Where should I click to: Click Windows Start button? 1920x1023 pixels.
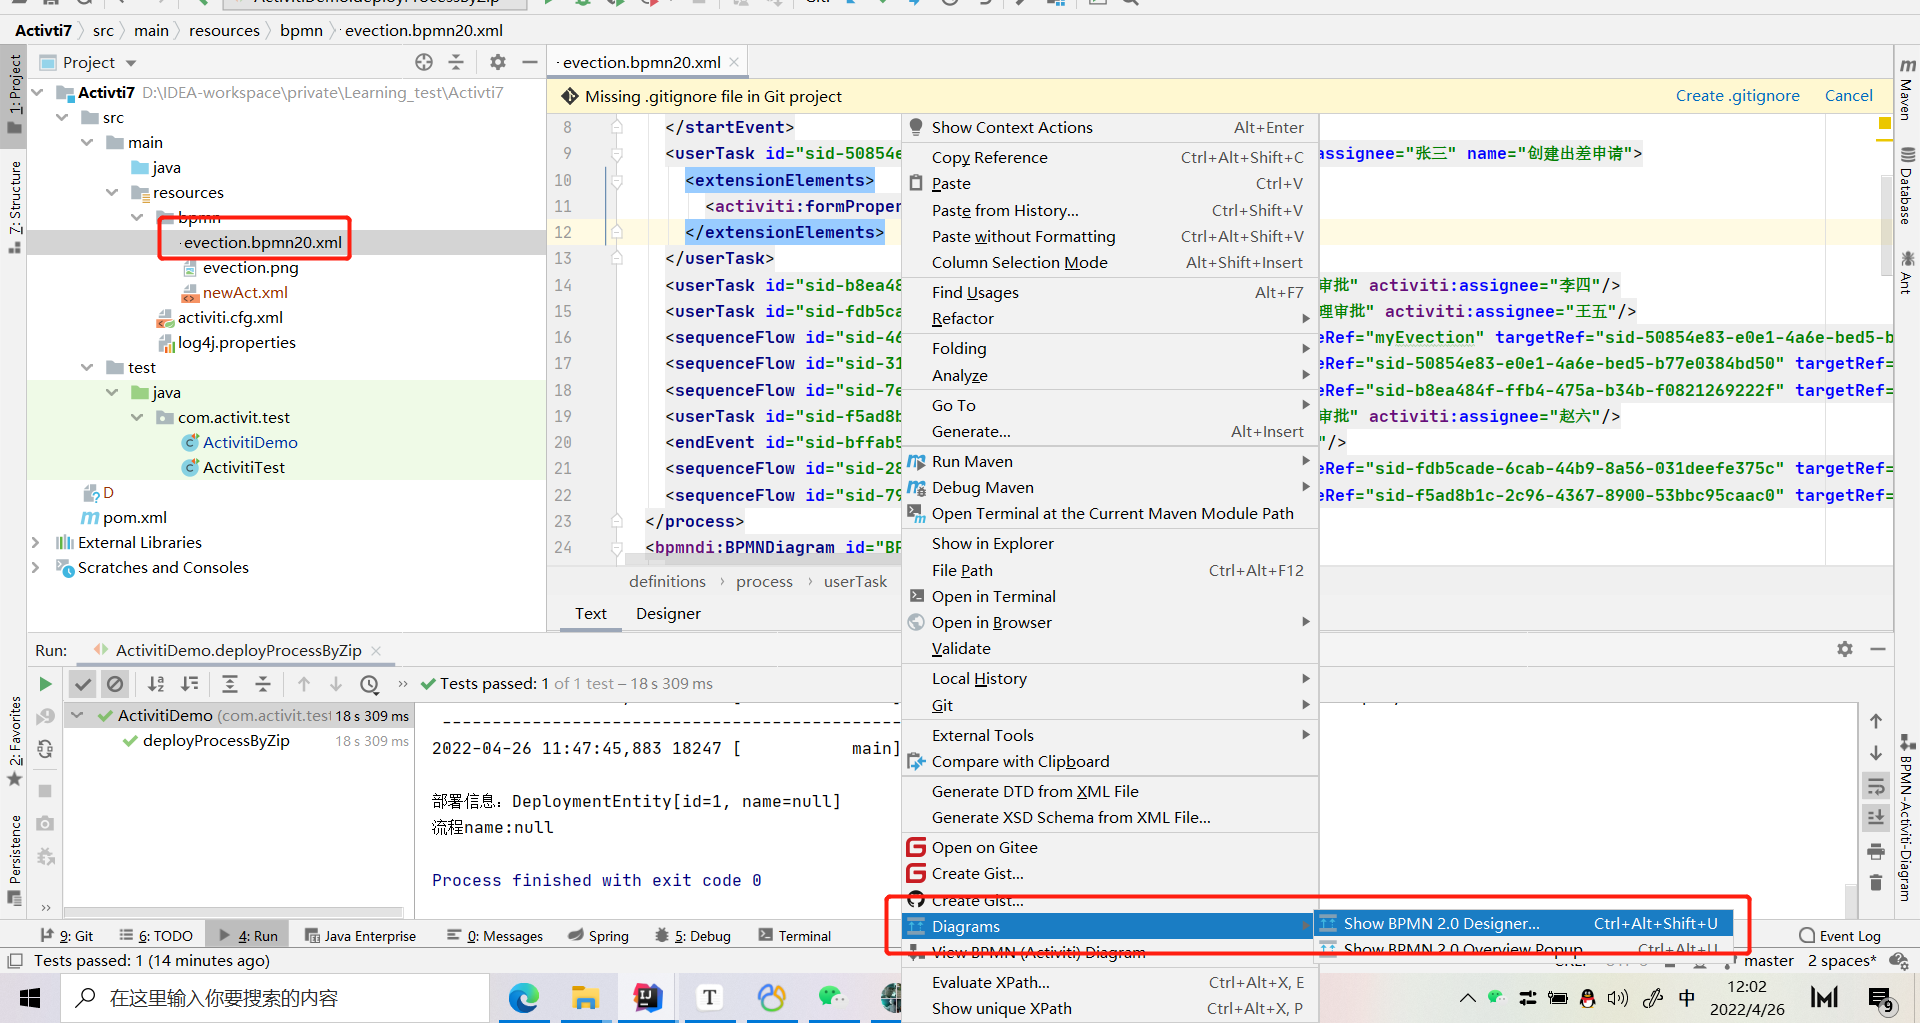(30, 998)
